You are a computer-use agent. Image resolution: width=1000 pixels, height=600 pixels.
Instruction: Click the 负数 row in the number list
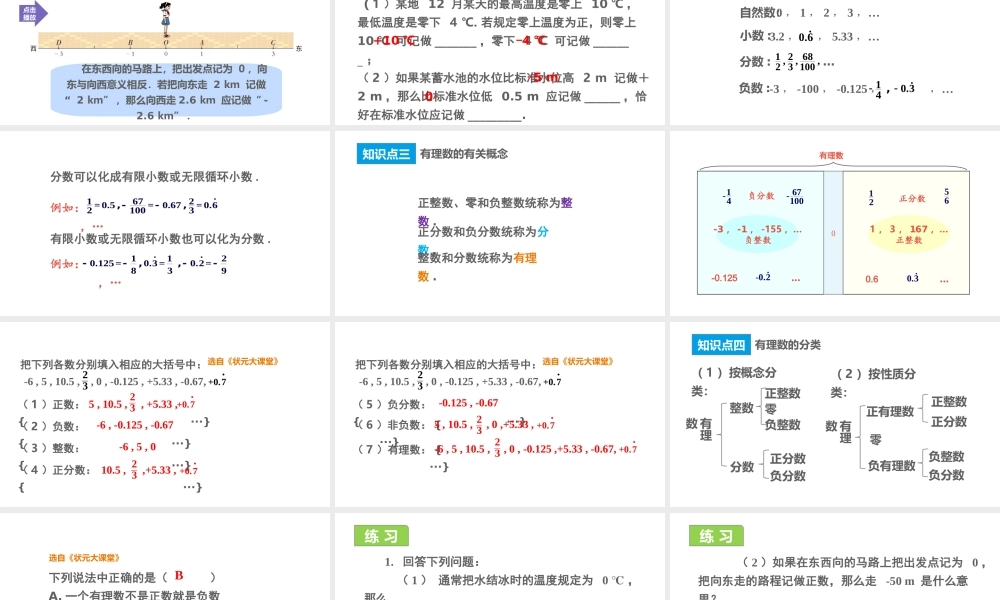pyautogui.click(x=846, y=89)
